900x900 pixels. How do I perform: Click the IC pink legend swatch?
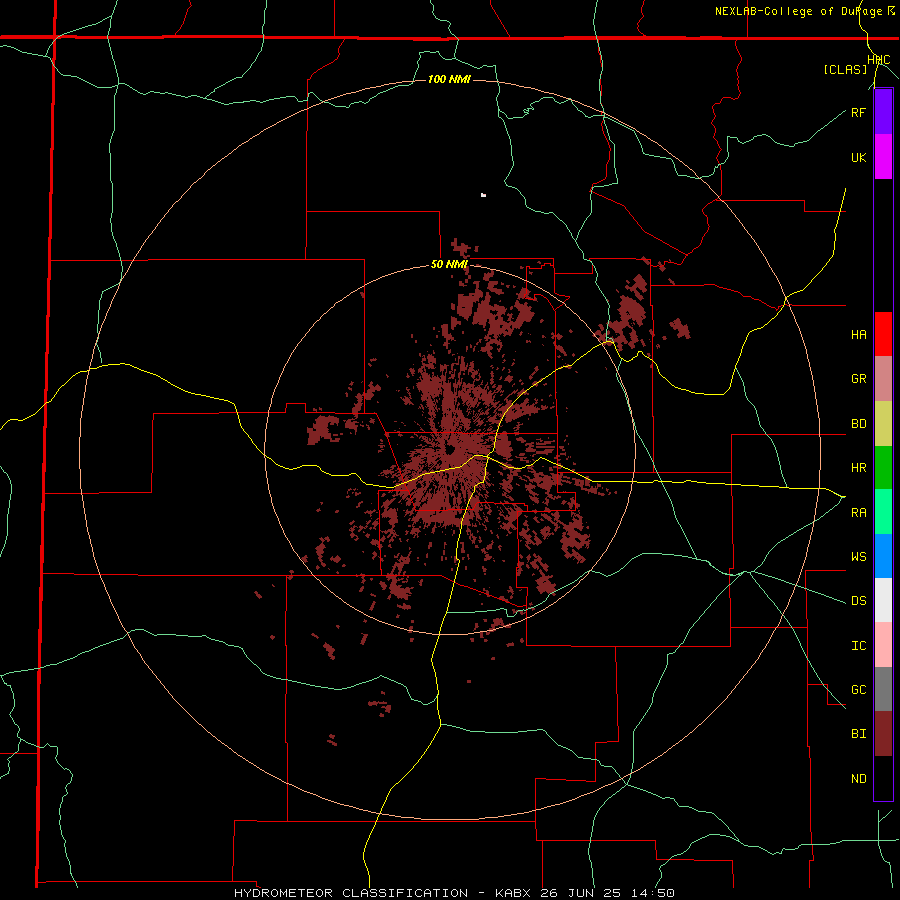coord(883,645)
